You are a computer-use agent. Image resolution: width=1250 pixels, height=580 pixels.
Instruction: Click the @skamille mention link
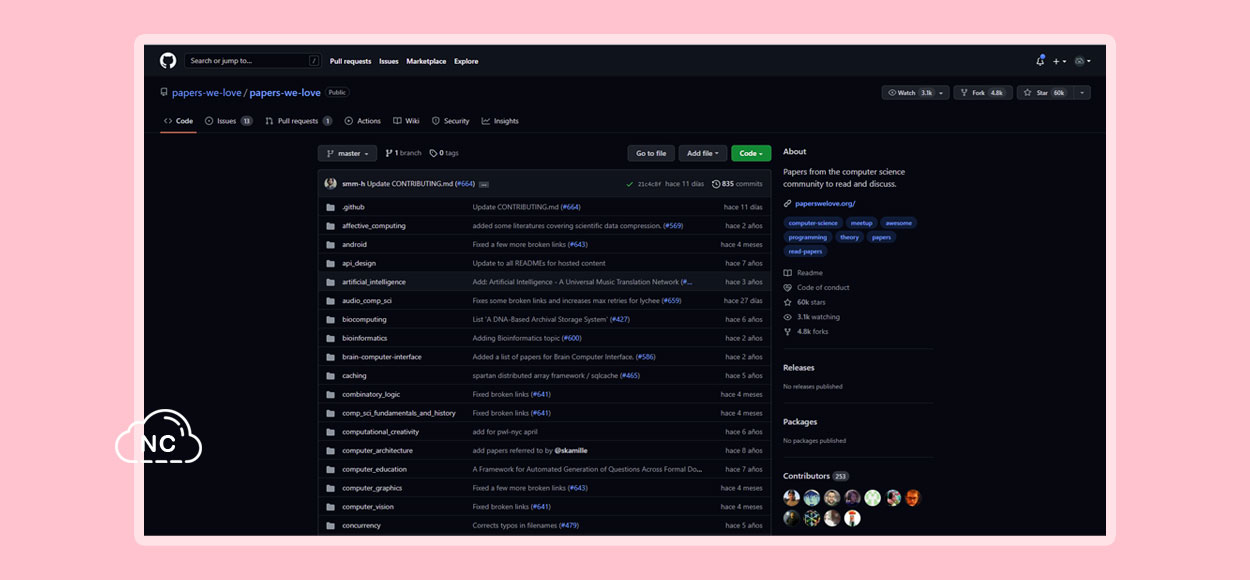[x=571, y=450]
